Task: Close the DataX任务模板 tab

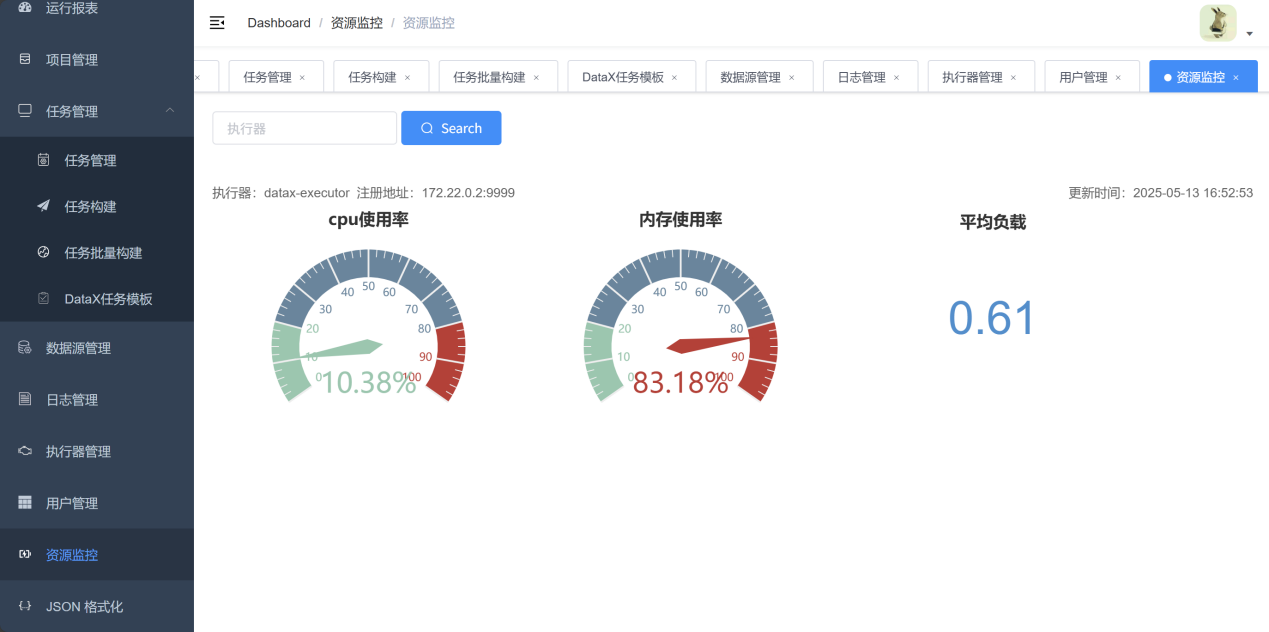Action: [675, 77]
